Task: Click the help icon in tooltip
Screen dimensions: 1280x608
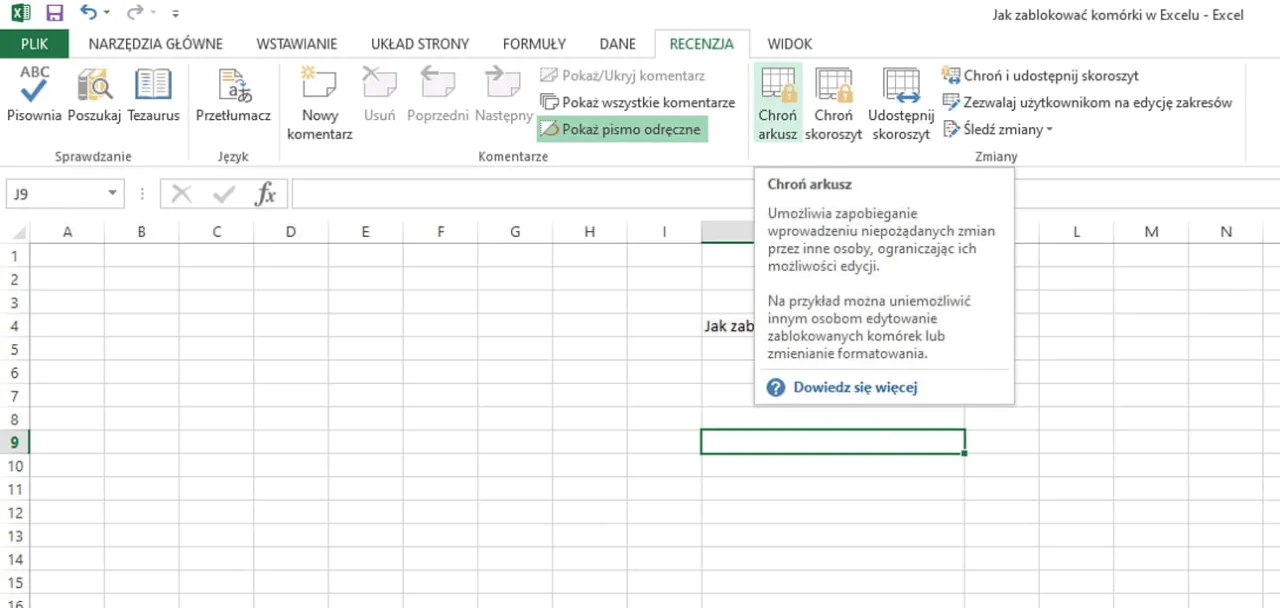Action: point(776,387)
